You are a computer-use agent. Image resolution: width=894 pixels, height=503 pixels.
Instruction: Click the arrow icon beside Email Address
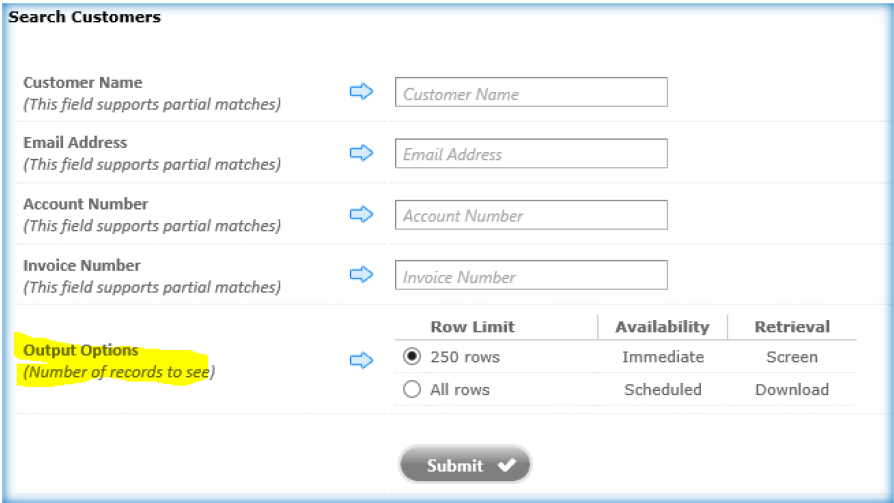tap(361, 153)
